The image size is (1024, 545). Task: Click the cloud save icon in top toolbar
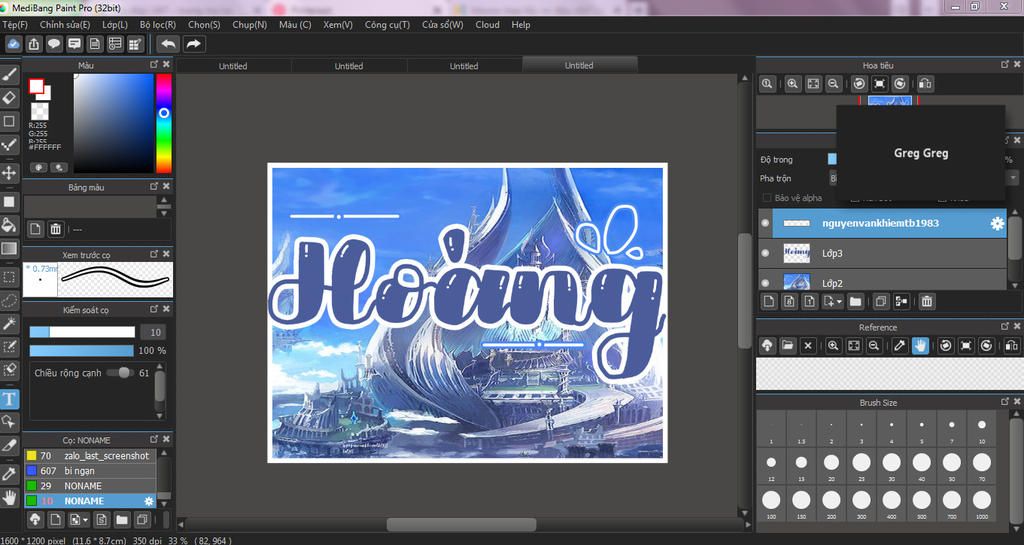(x=14, y=44)
